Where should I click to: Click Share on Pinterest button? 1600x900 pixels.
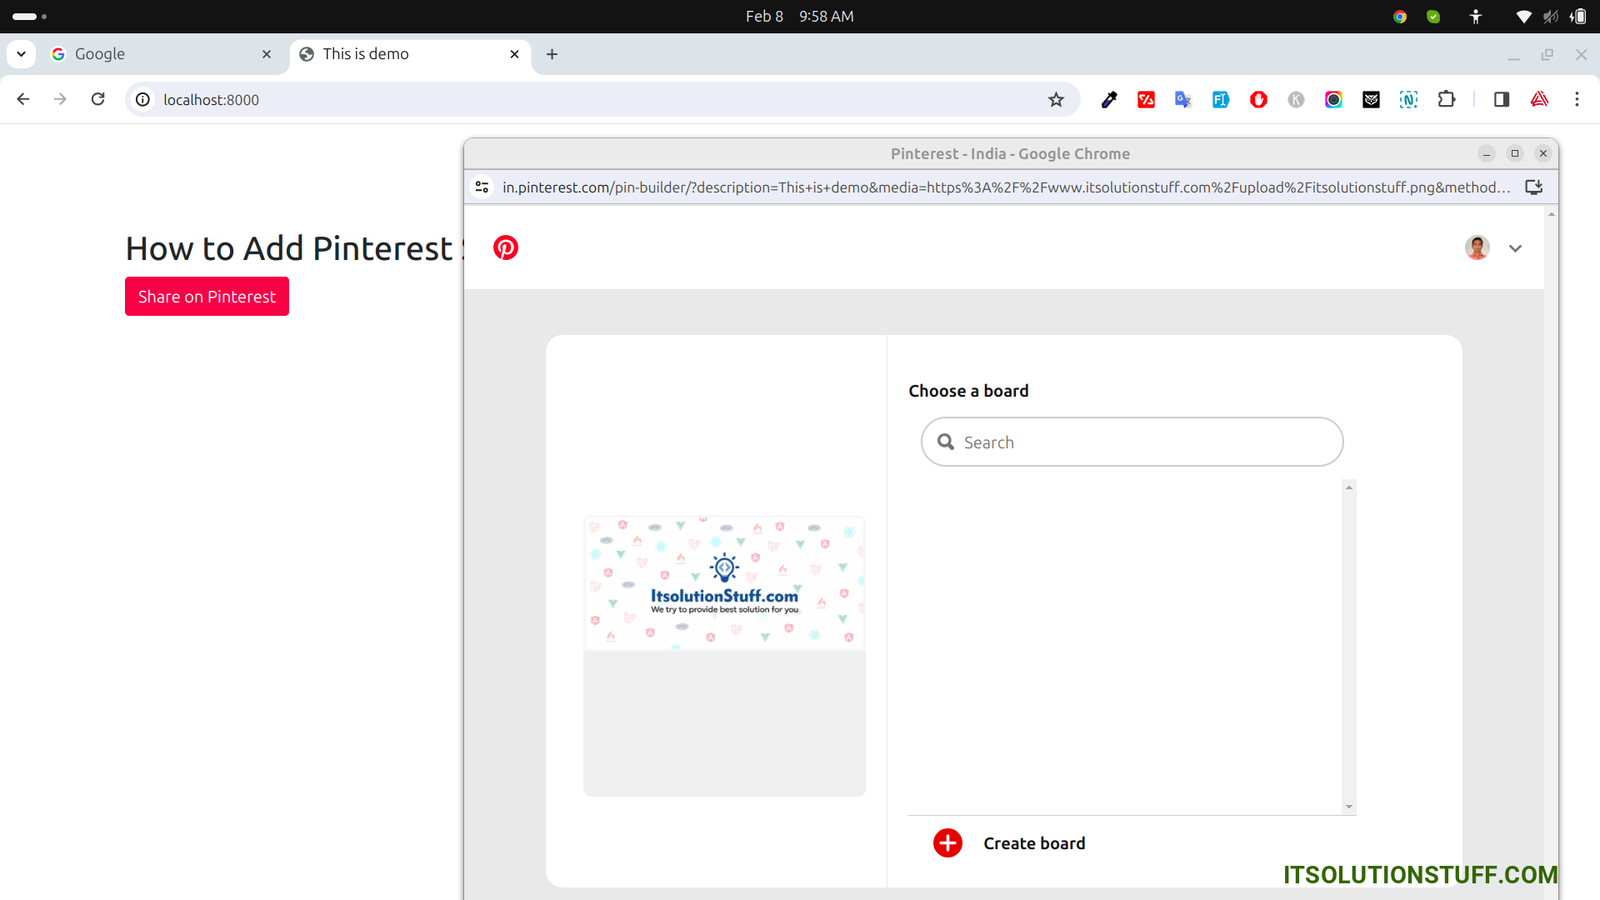tap(207, 297)
